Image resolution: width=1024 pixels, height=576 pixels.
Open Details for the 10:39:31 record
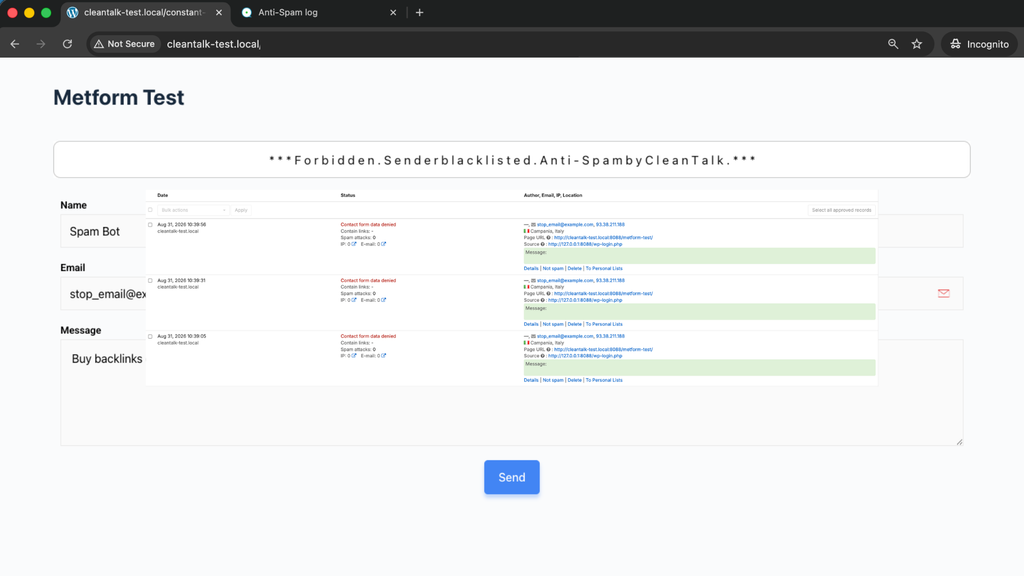[531, 324]
